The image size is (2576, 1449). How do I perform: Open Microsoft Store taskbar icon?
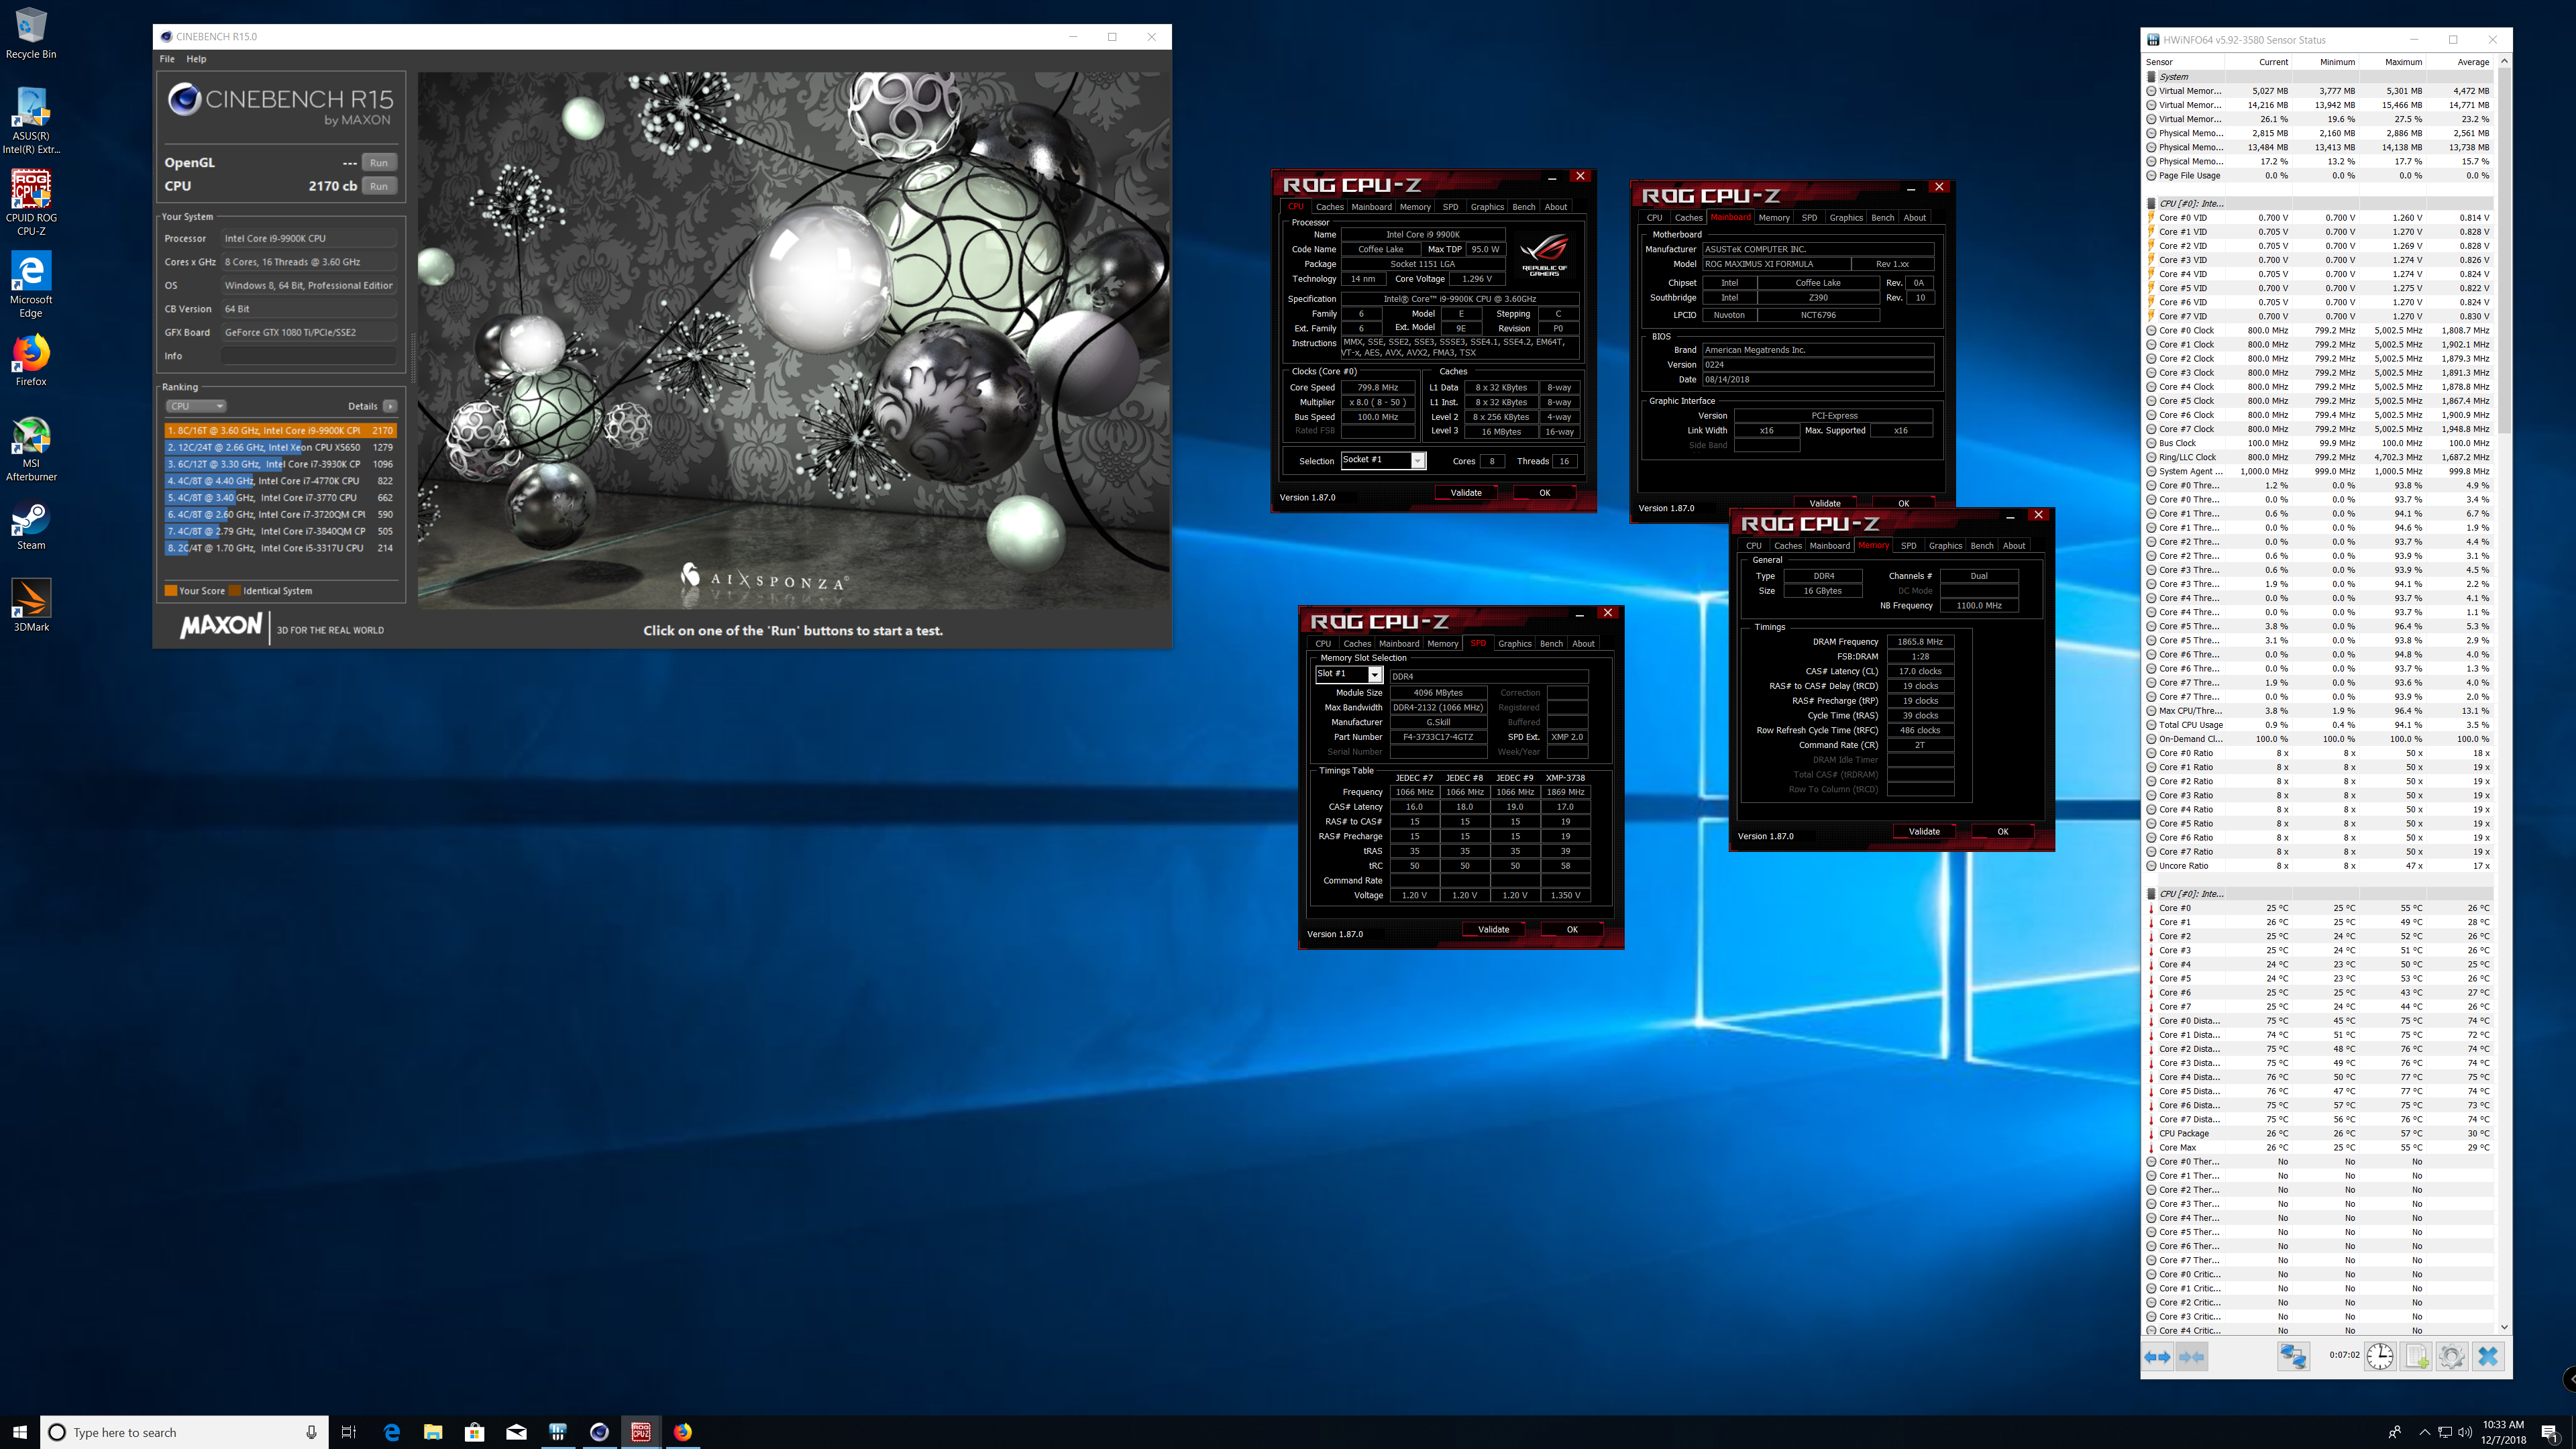pos(475,1432)
